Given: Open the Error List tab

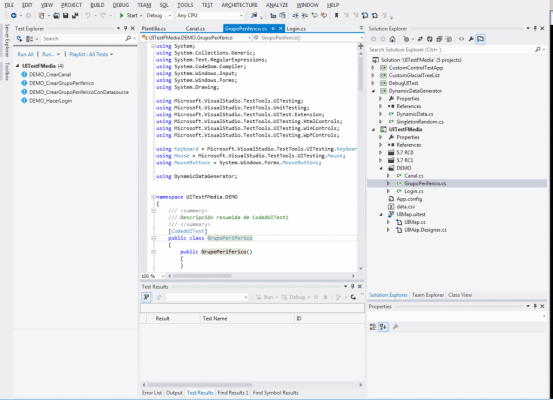Looking at the screenshot, I should (x=152, y=393).
